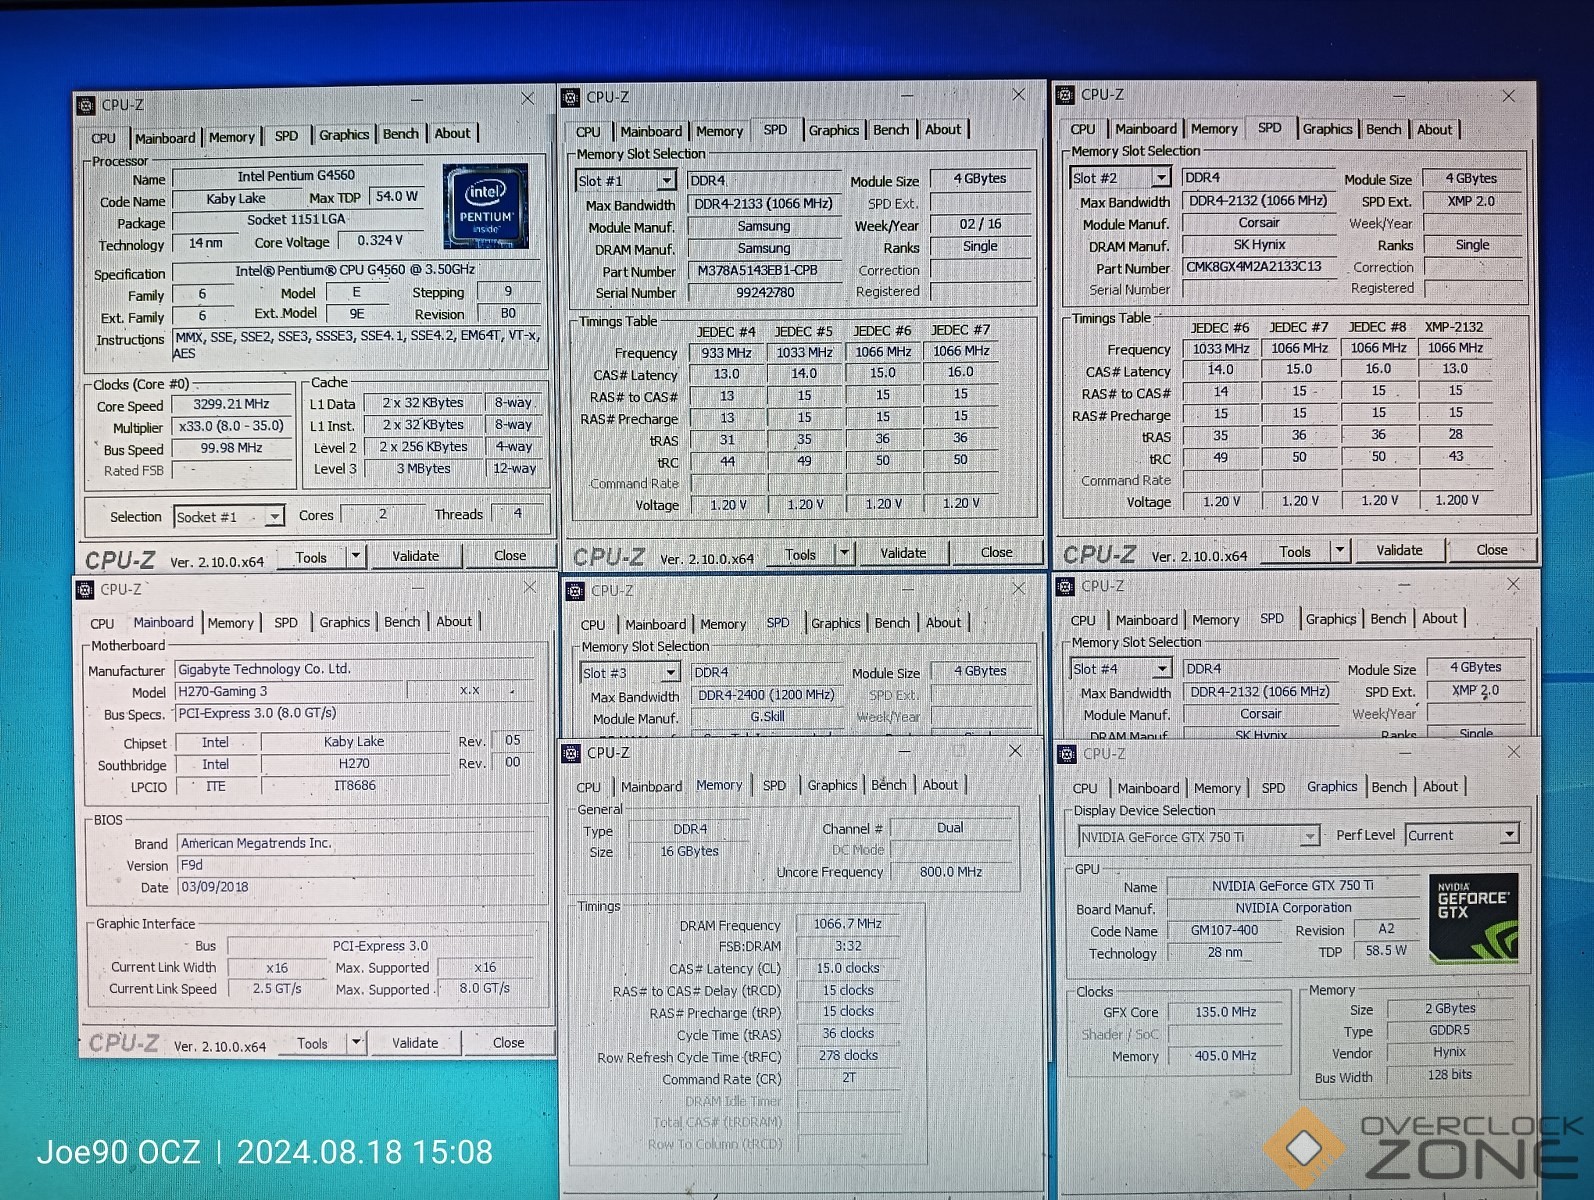Click the GPU memory type GDDR5 value

coord(1449,1030)
